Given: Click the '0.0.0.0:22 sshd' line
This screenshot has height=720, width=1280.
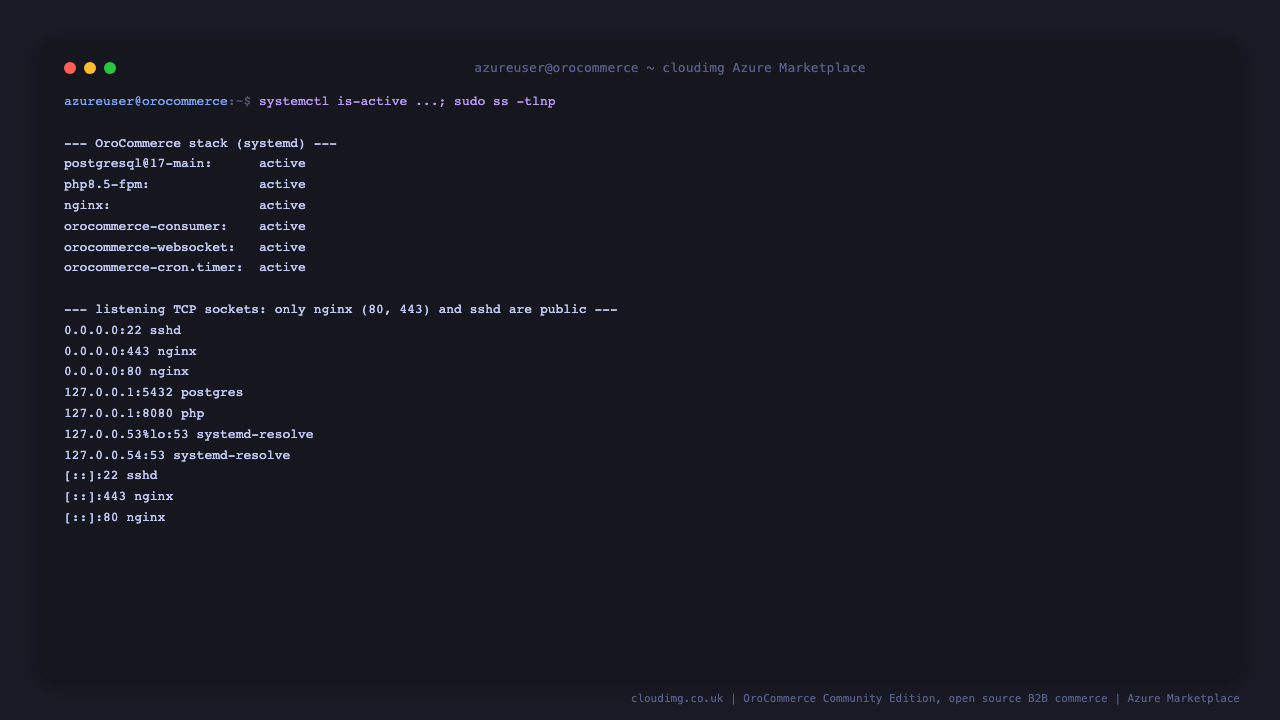Looking at the screenshot, I should tap(122, 330).
